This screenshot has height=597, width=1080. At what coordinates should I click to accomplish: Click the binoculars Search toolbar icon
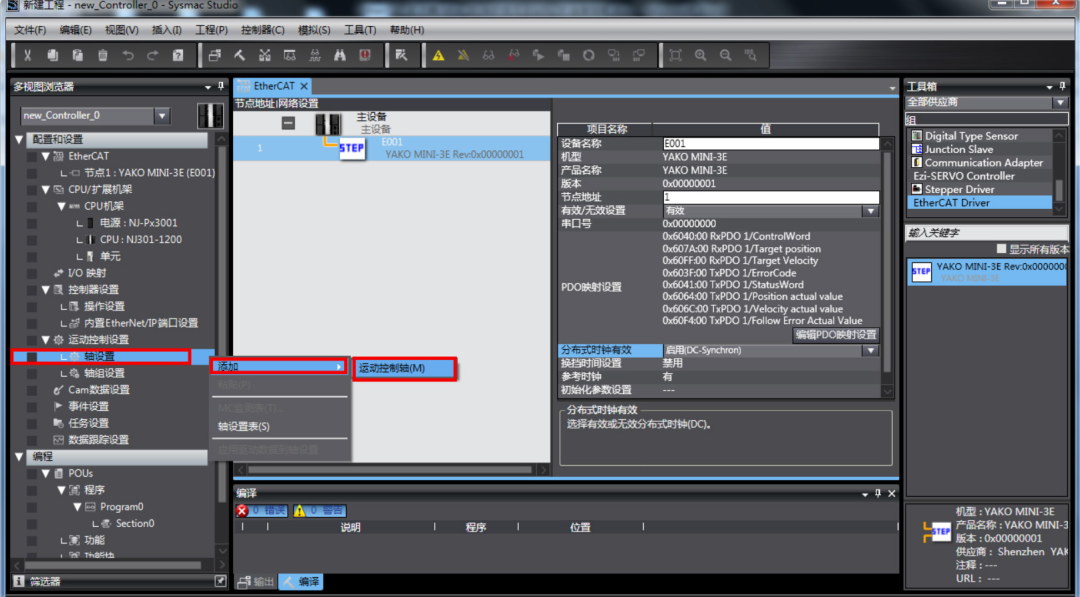pyautogui.click(x=340, y=55)
